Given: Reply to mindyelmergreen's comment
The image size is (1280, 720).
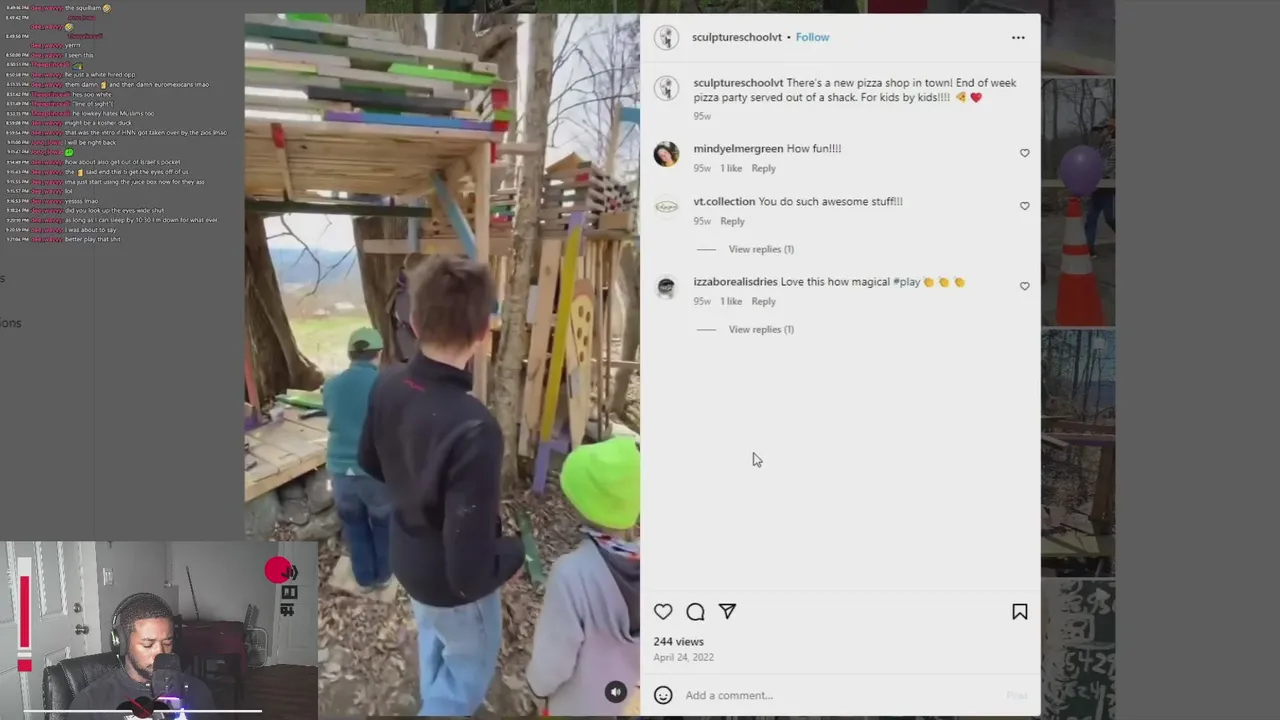Looking at the screenshot, I should pyautogui.click(x=763, y=168).
